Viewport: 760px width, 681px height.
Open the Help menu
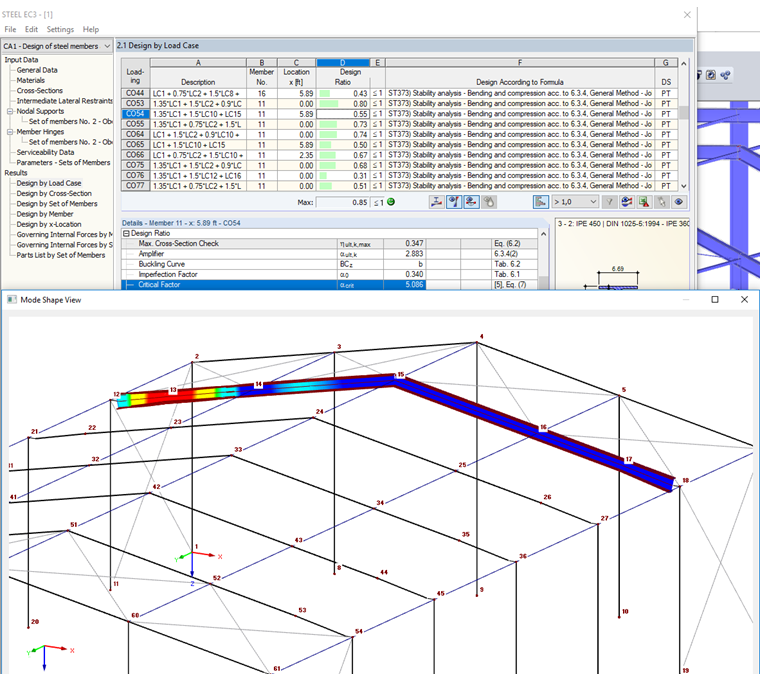pyautogui.click(x=91, y=29)
